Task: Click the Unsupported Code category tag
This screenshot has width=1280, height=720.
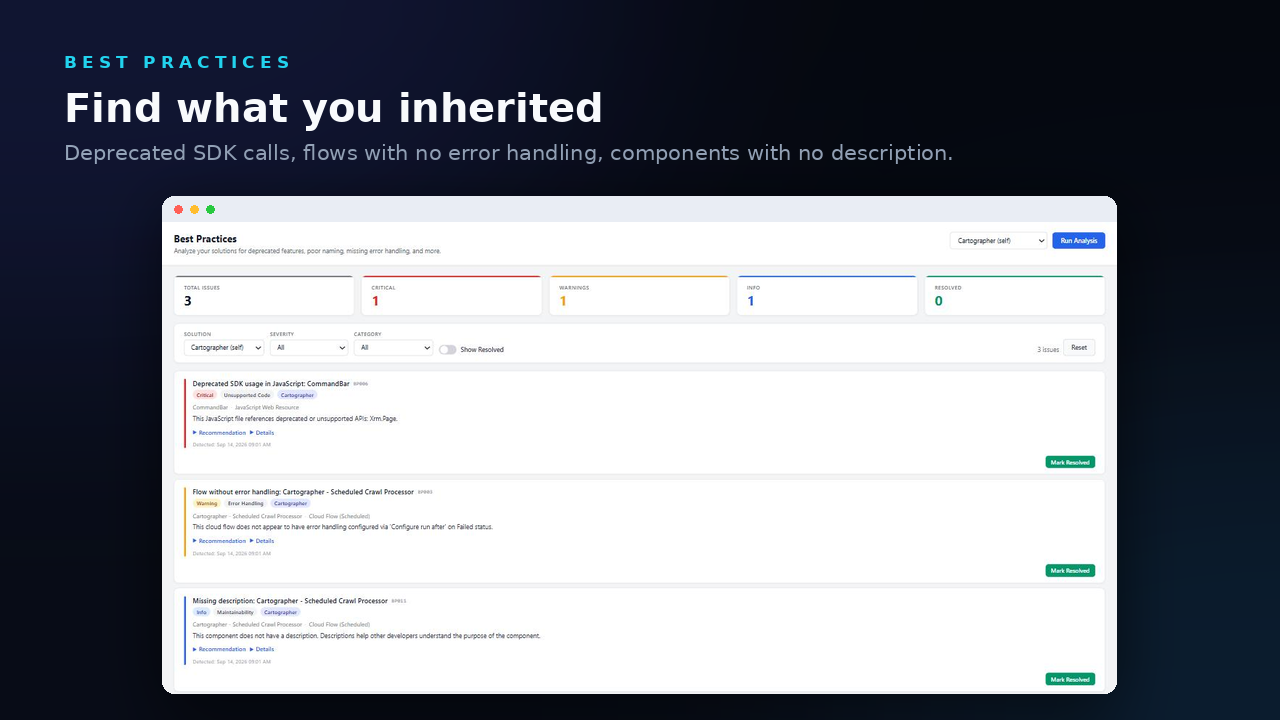Action: point(247,395)
